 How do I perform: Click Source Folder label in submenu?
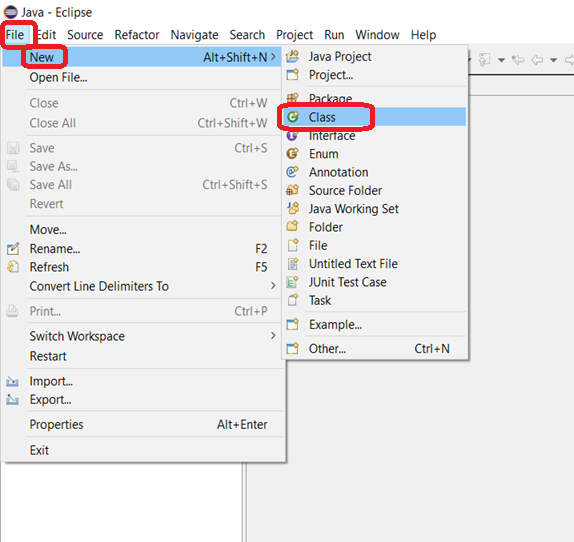345,190
